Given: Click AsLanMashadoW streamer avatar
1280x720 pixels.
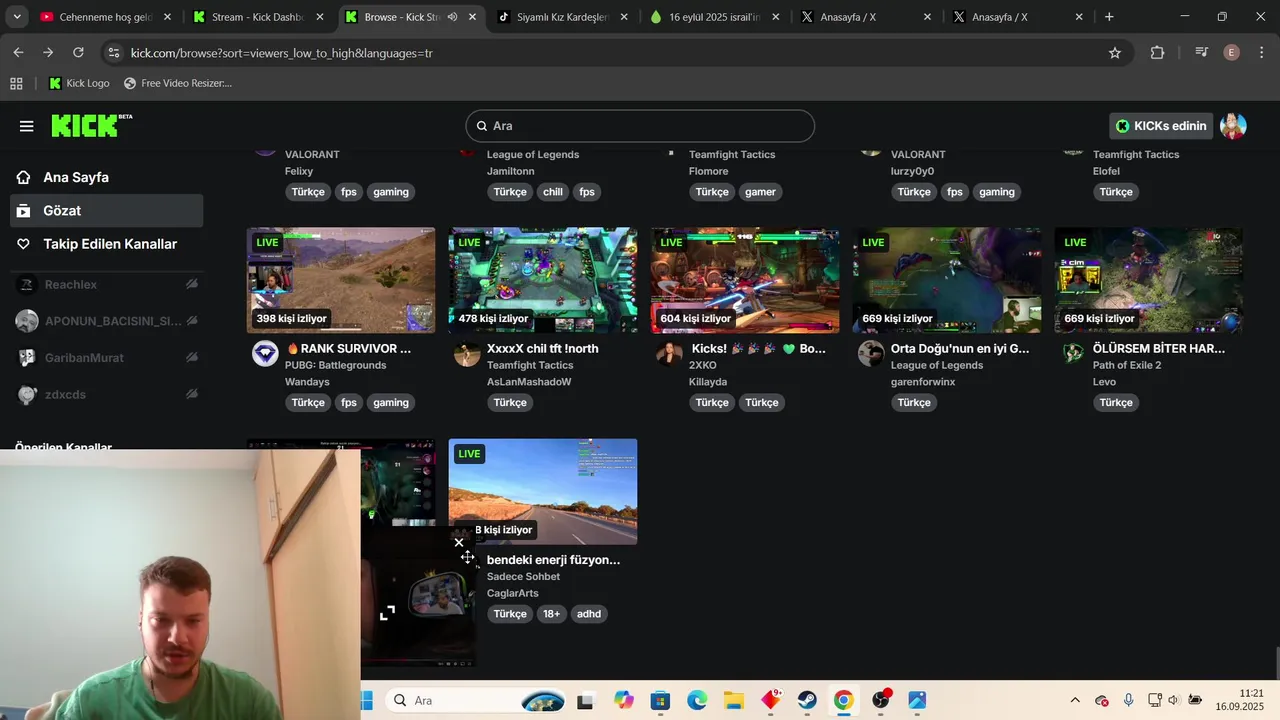Looking at the screenshot, I should (467, 354).
